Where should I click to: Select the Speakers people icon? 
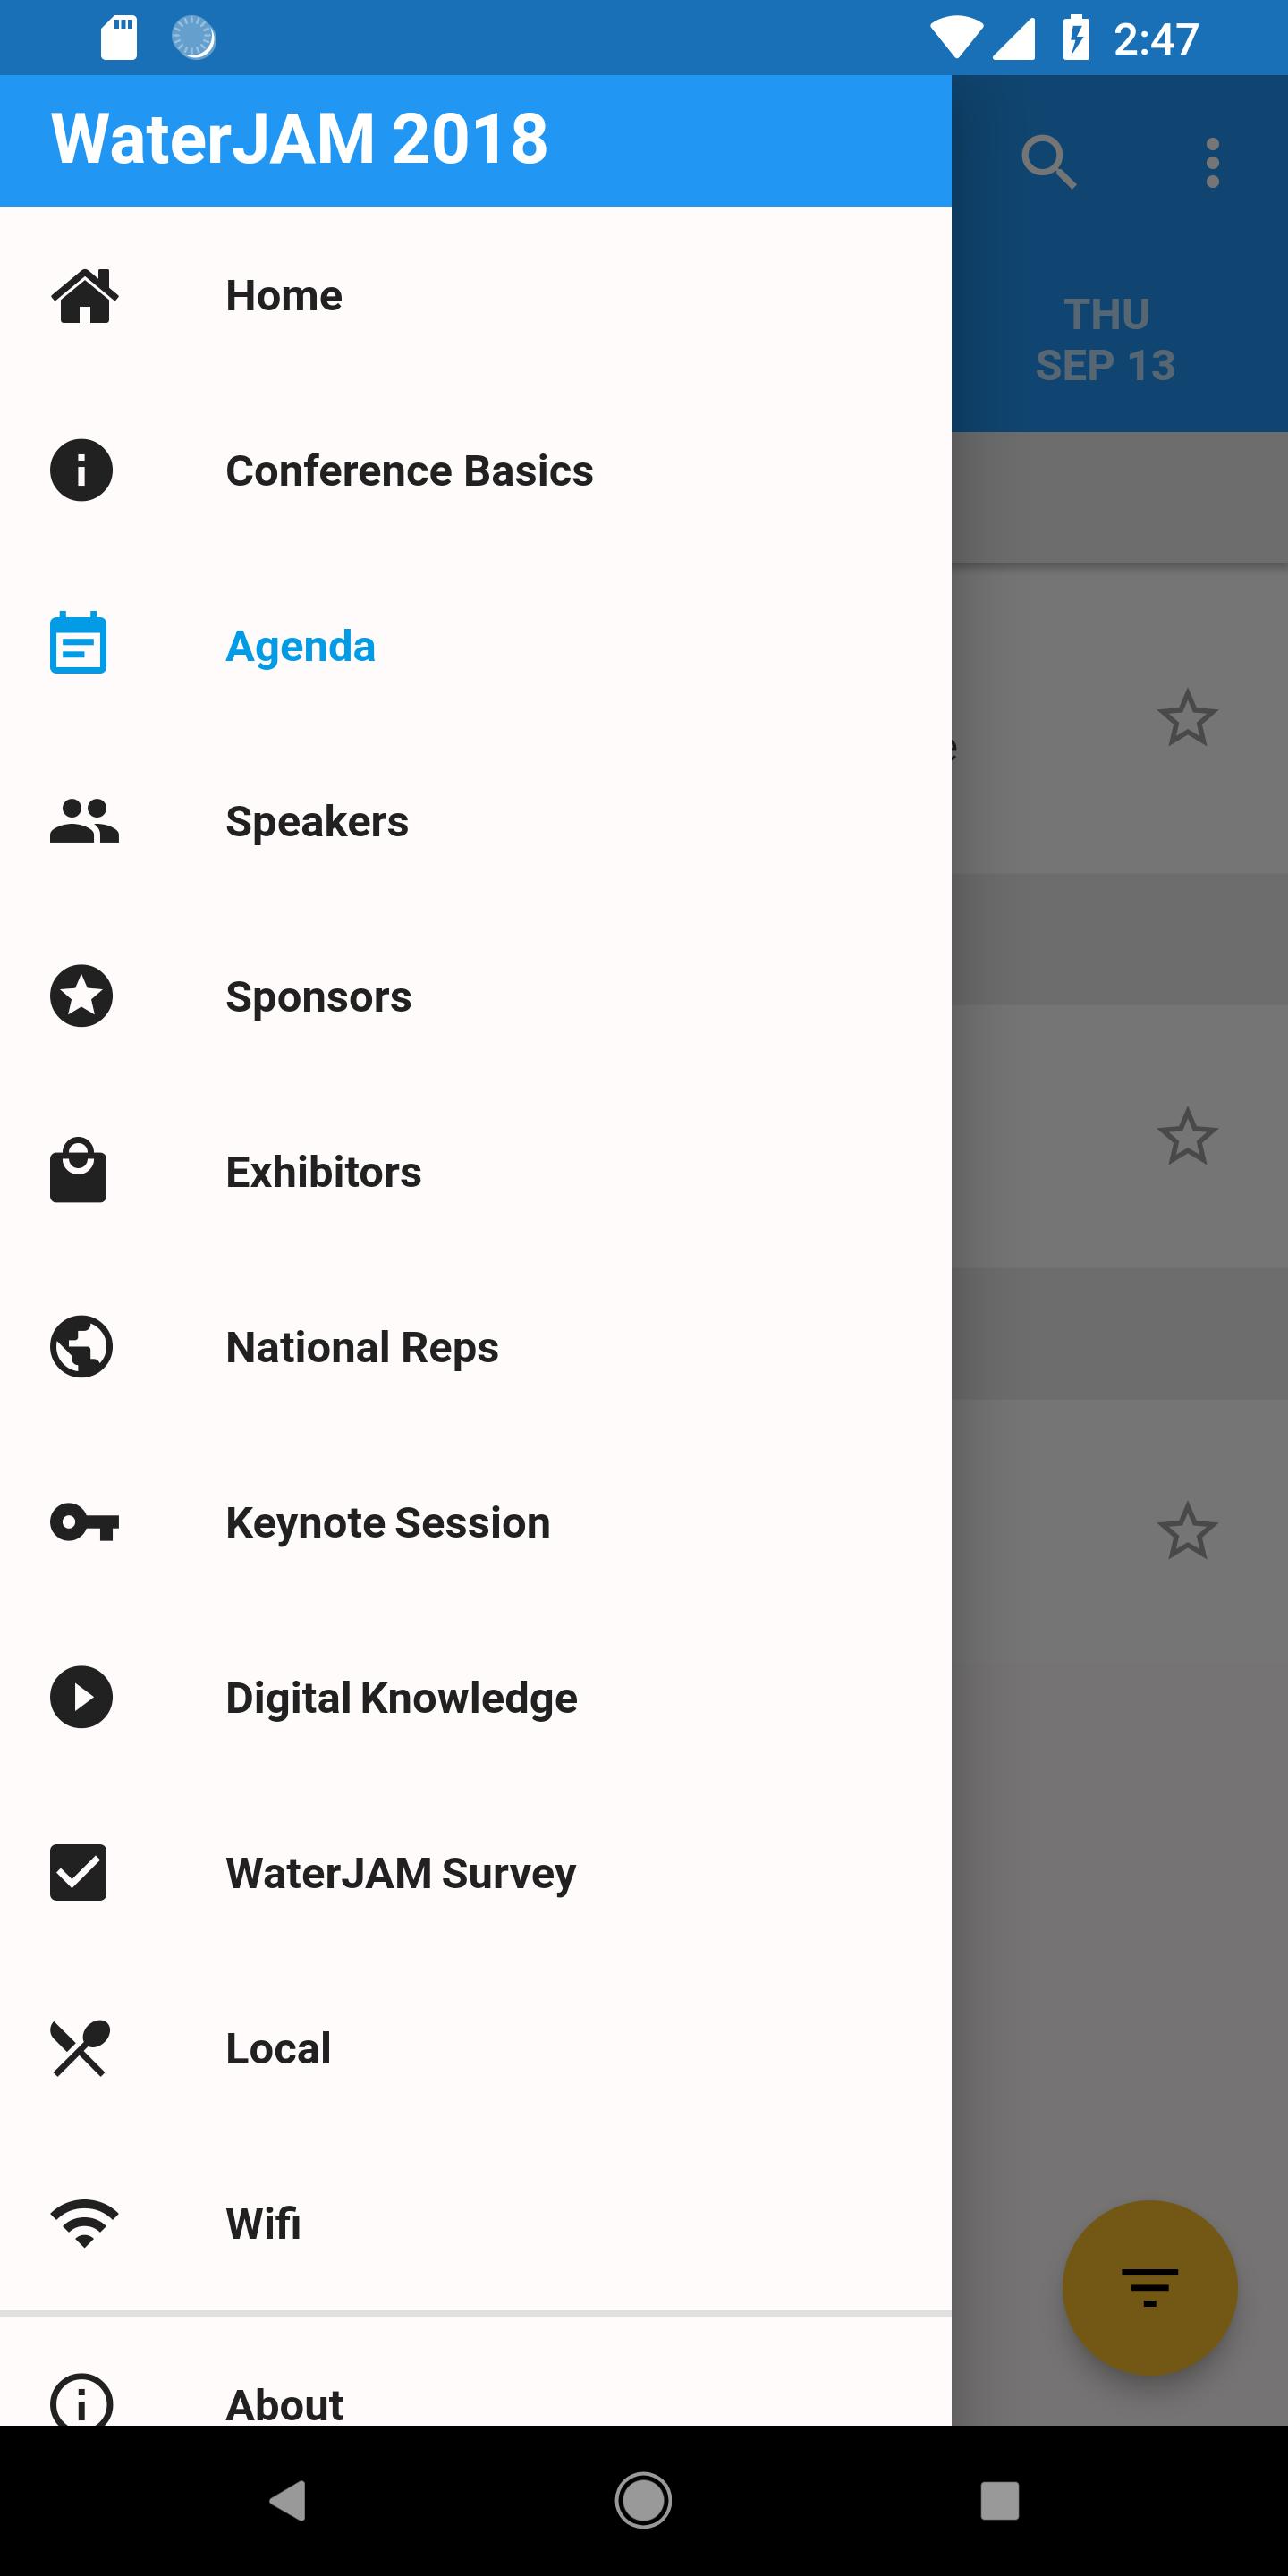84,821
